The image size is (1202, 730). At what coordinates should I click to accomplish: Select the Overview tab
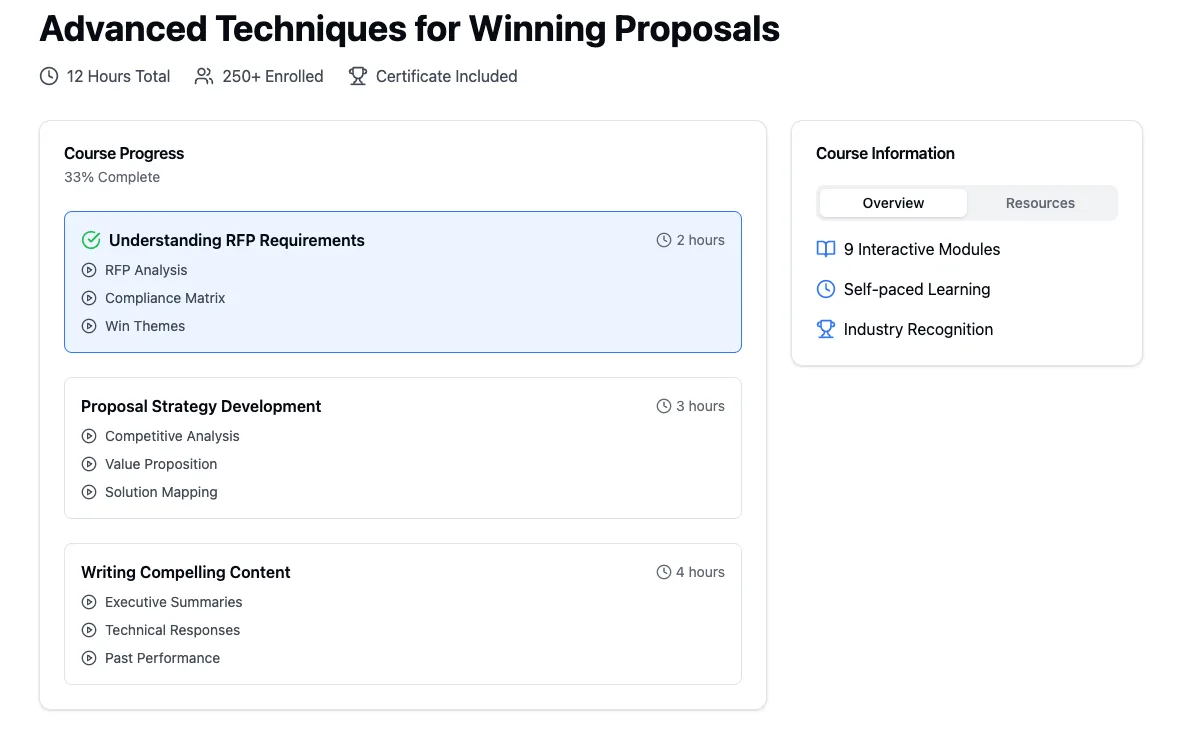[x=893, y=203]
